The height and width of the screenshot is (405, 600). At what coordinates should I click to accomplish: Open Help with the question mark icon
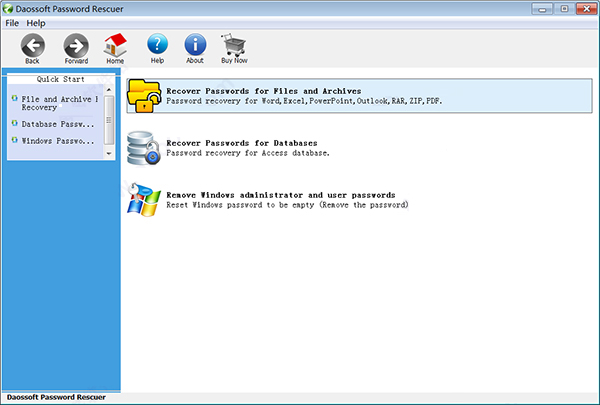click(x=157, y=44)
